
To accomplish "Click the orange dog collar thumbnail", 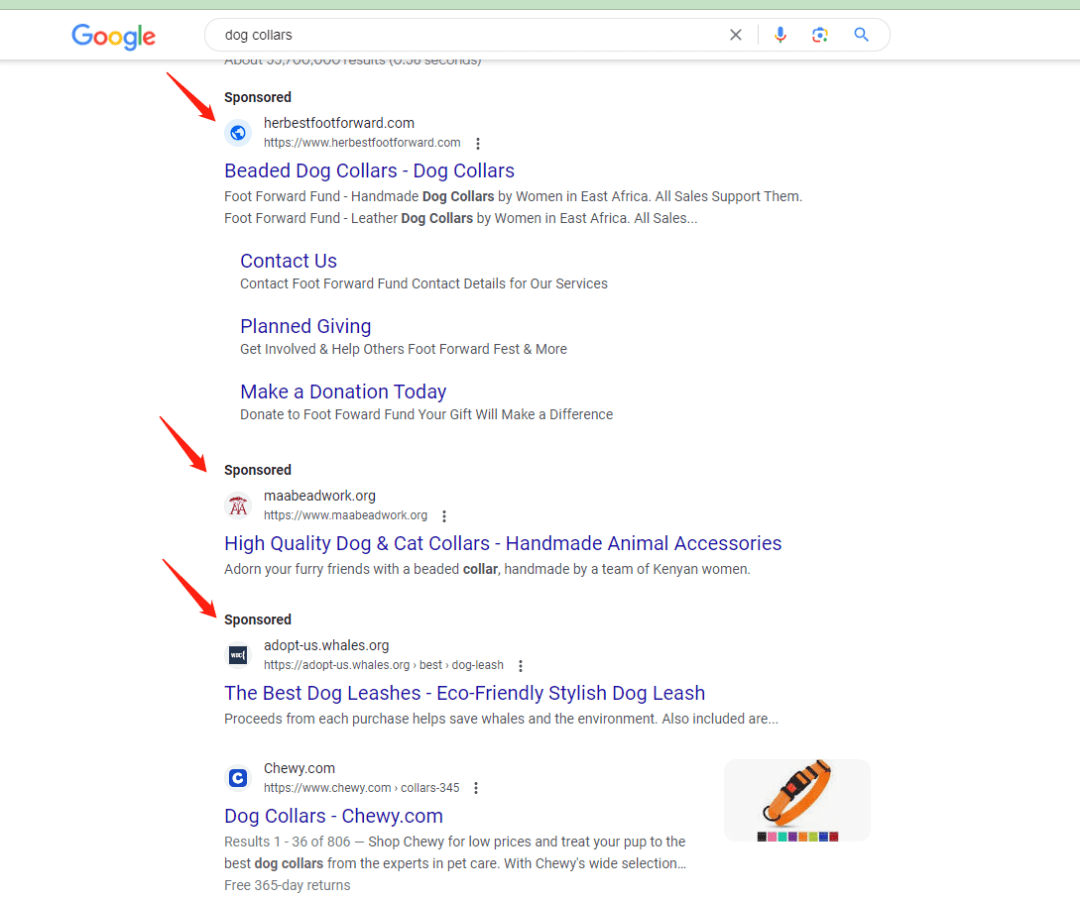I will 797,799.
